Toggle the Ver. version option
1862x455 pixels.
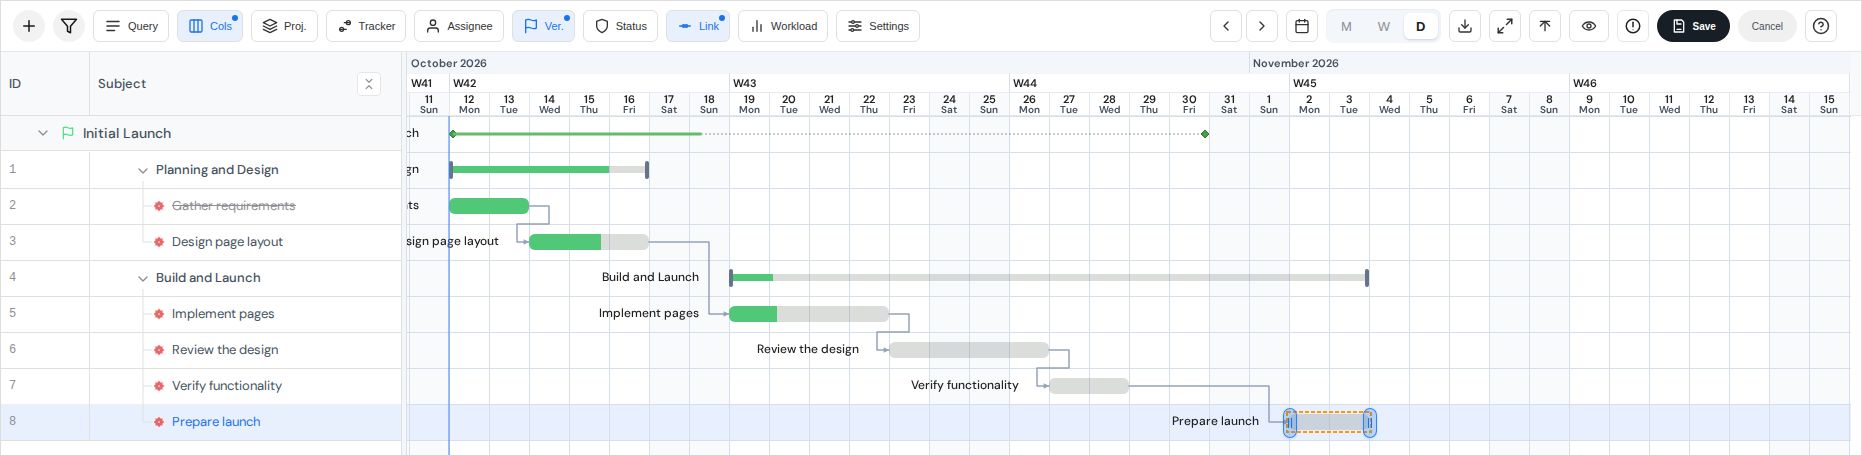[x=543, y=26]
